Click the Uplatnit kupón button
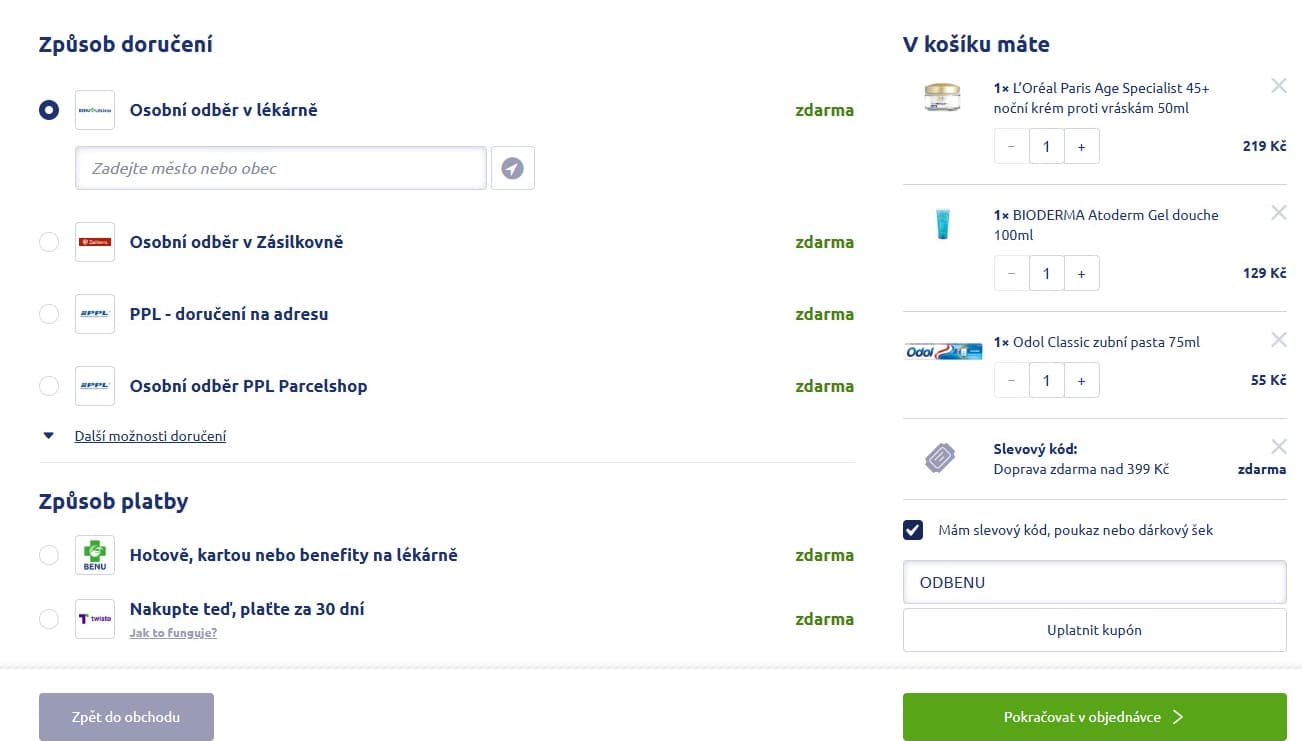1302x741 pixels. 1094,630
